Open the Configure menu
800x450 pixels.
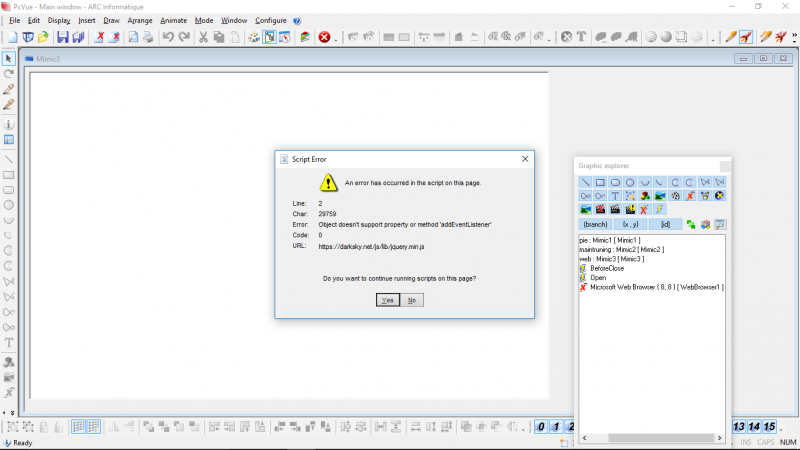(270, 20)
